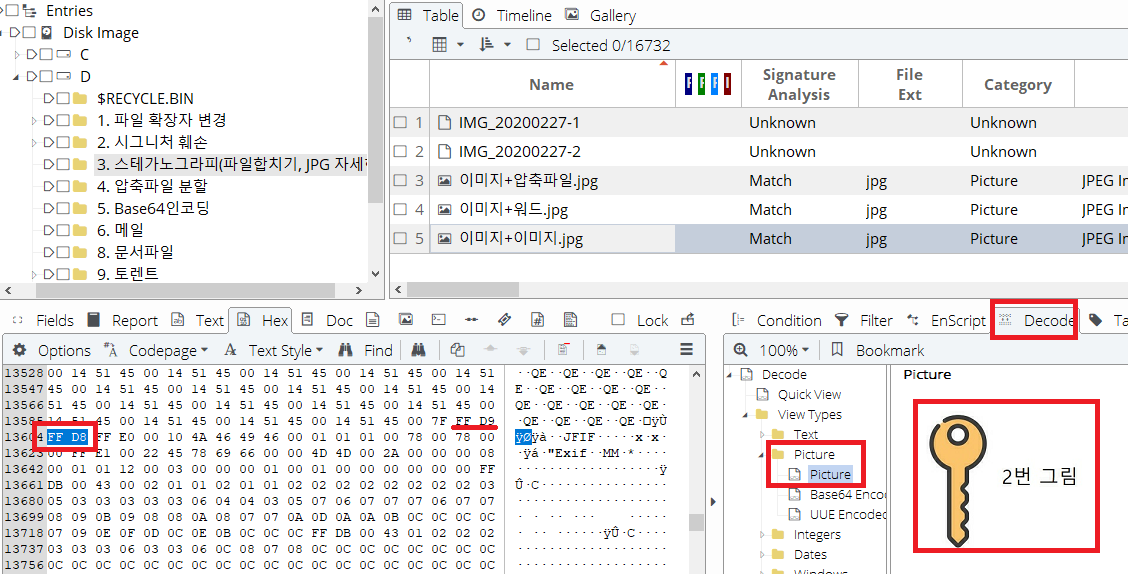Click the Bookmark icon in Decode pane
The image size is (1128, 574).
click(837, 350)
